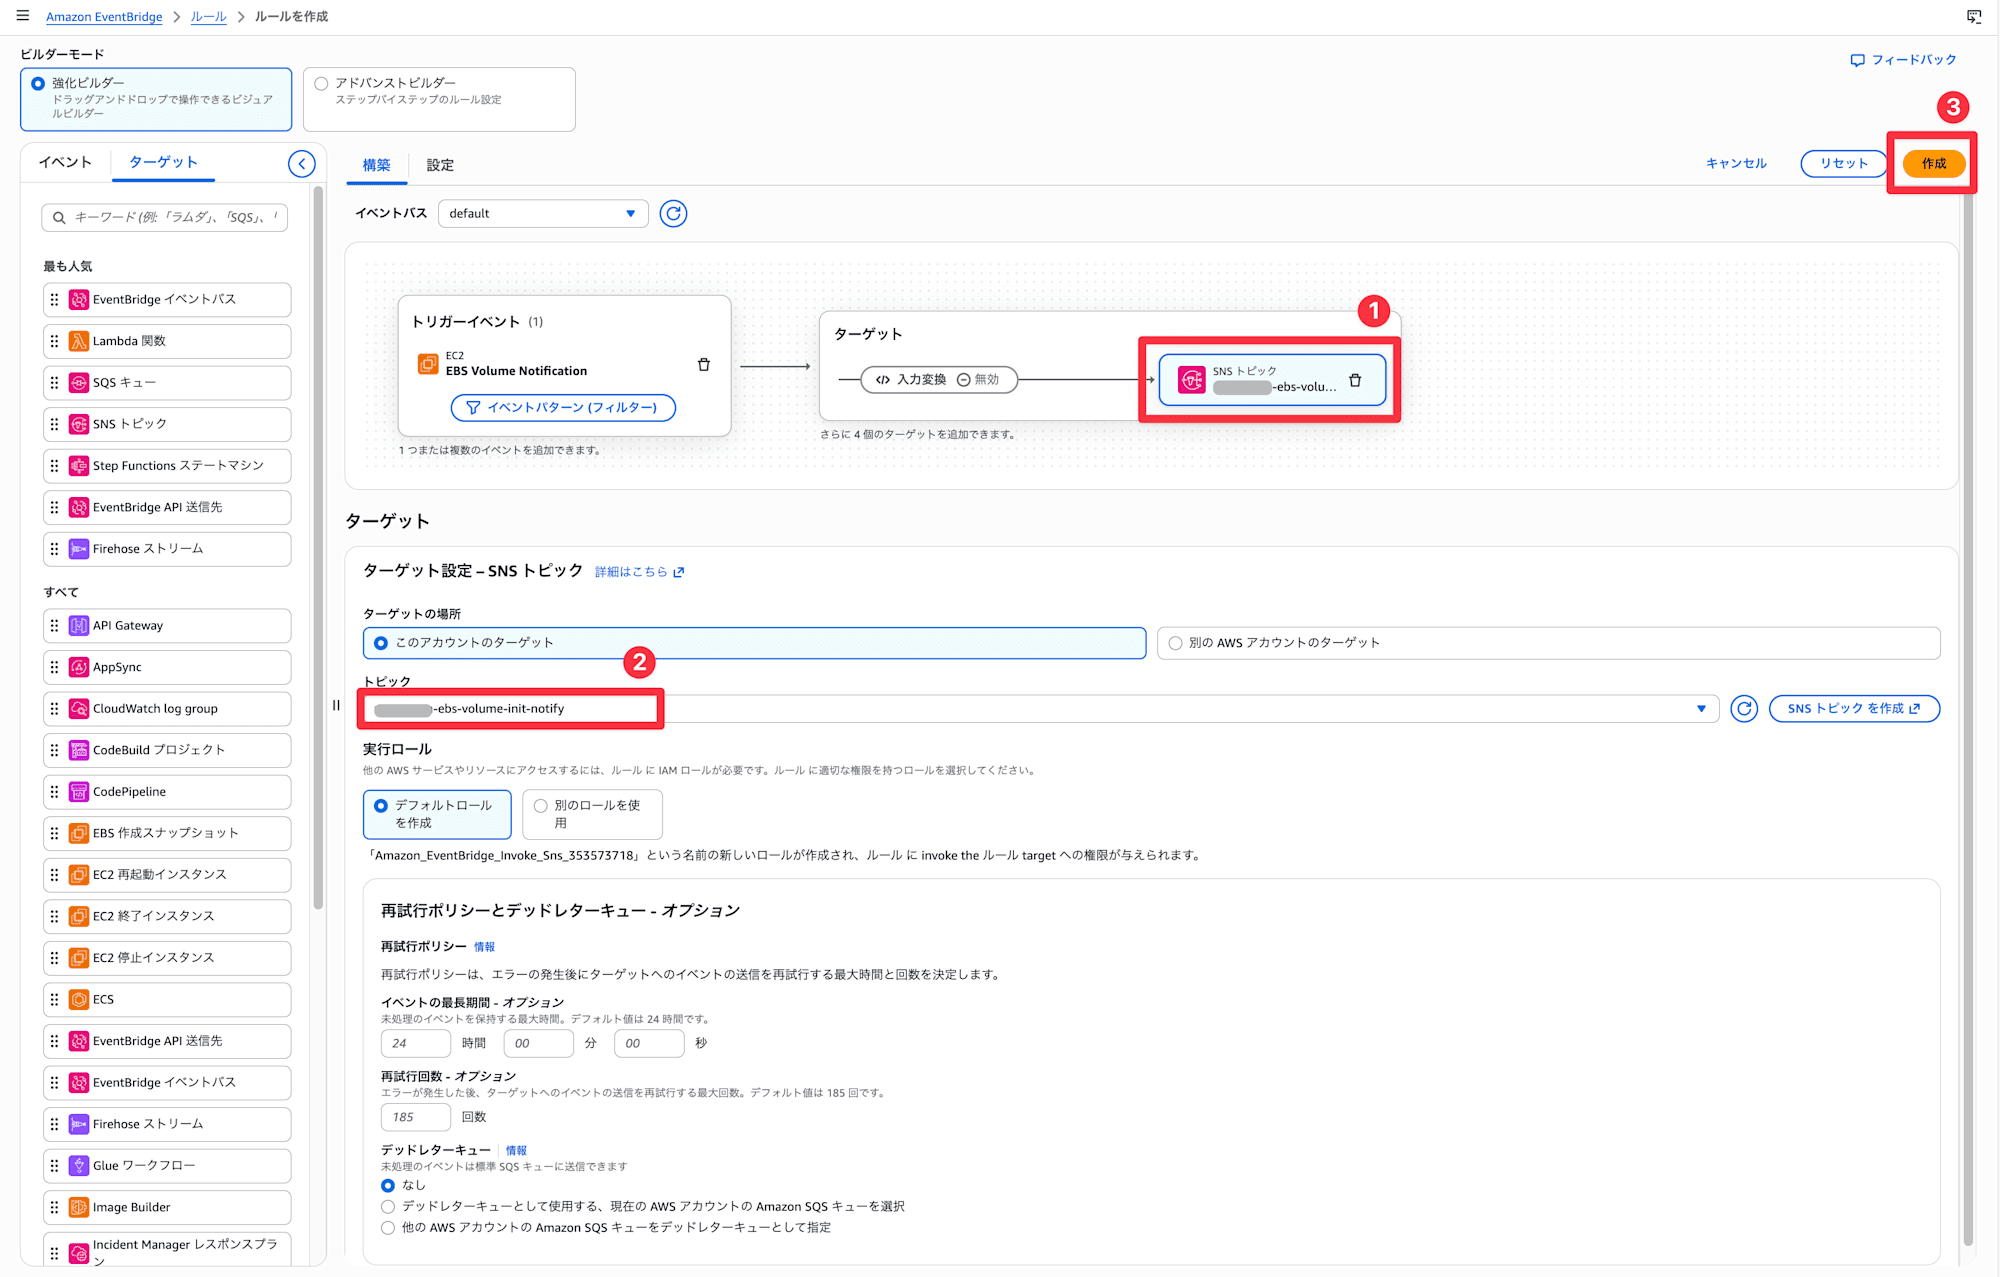Screen dimensions: 2000x1277
Task: Click the ECS service icon
Action: [x=79, y=999]
